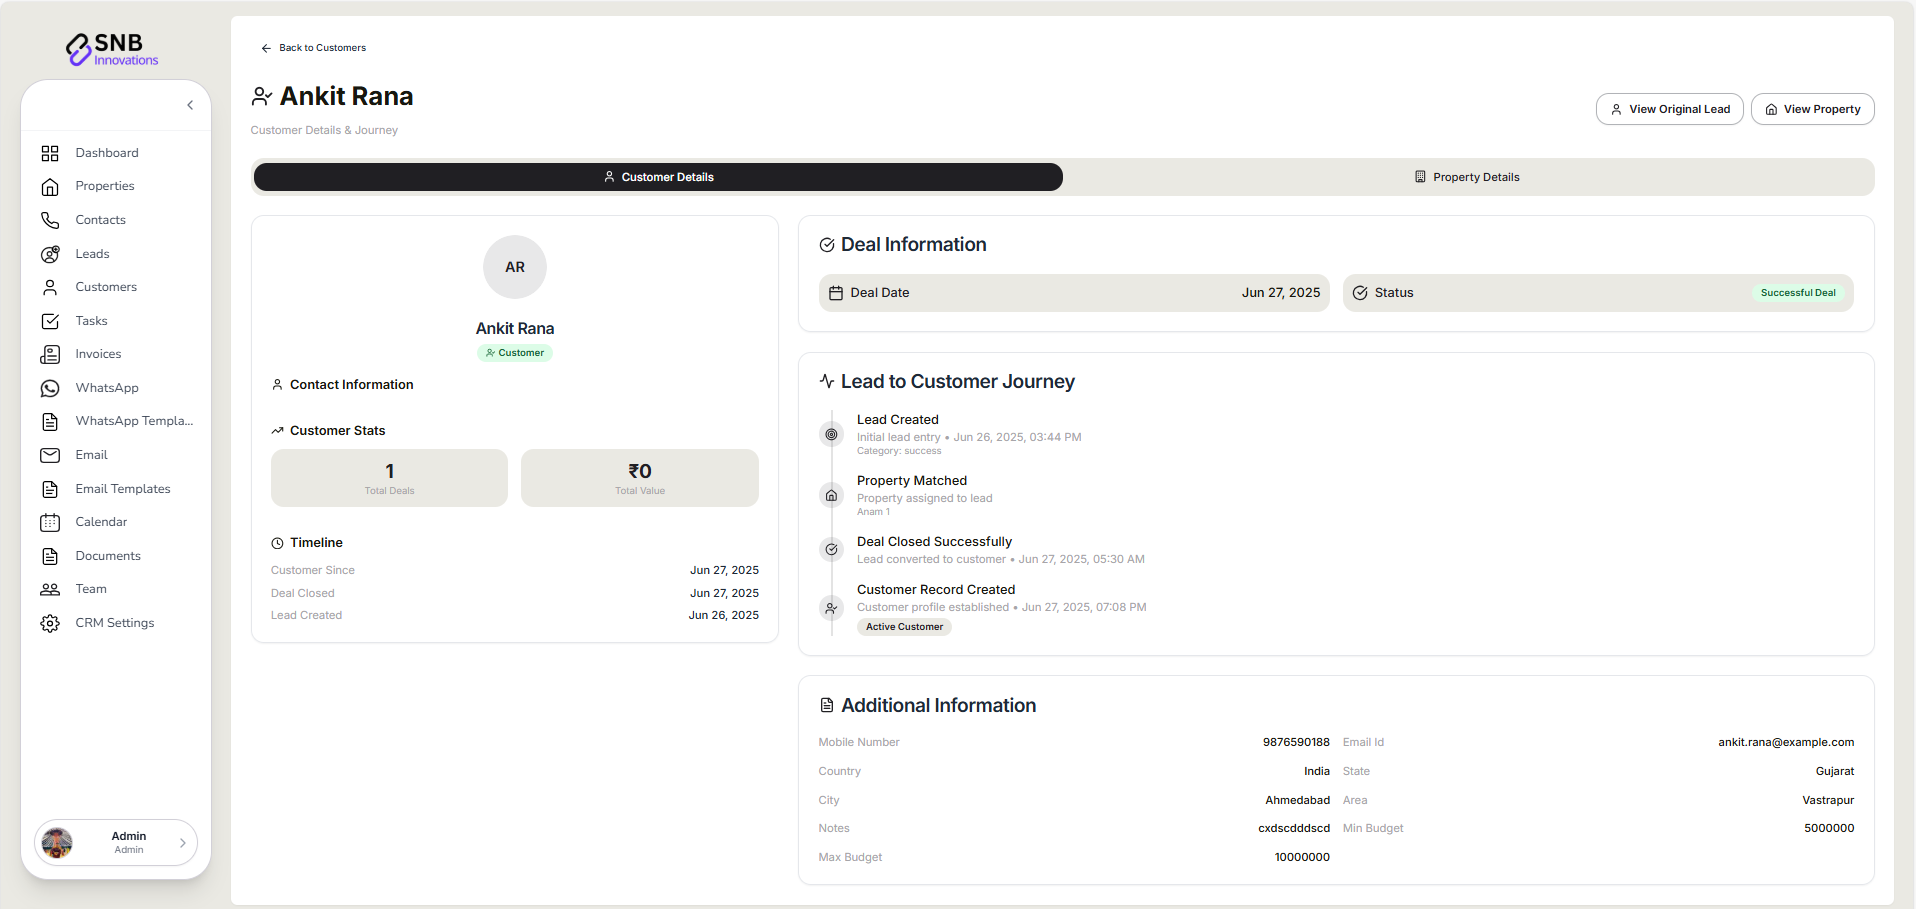This screenshot has height=909, width=1916.
Task: Click the AR initials avatar
Action: click(x=515, y=267)
